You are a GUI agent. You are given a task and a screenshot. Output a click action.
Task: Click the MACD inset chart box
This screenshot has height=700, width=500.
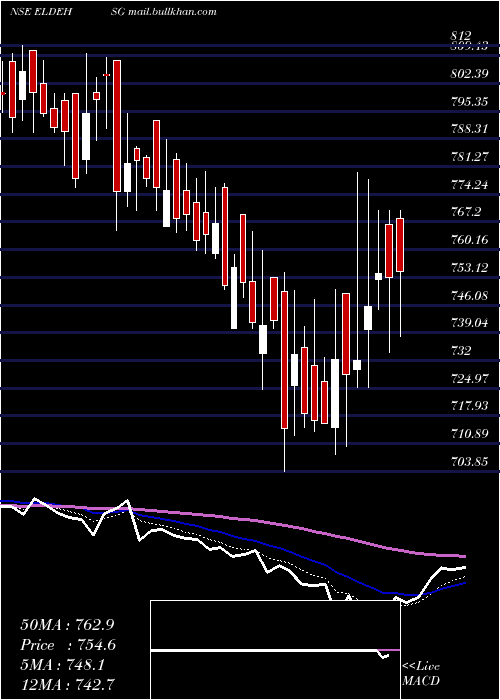pyautogui.click(x=275, y=650)
